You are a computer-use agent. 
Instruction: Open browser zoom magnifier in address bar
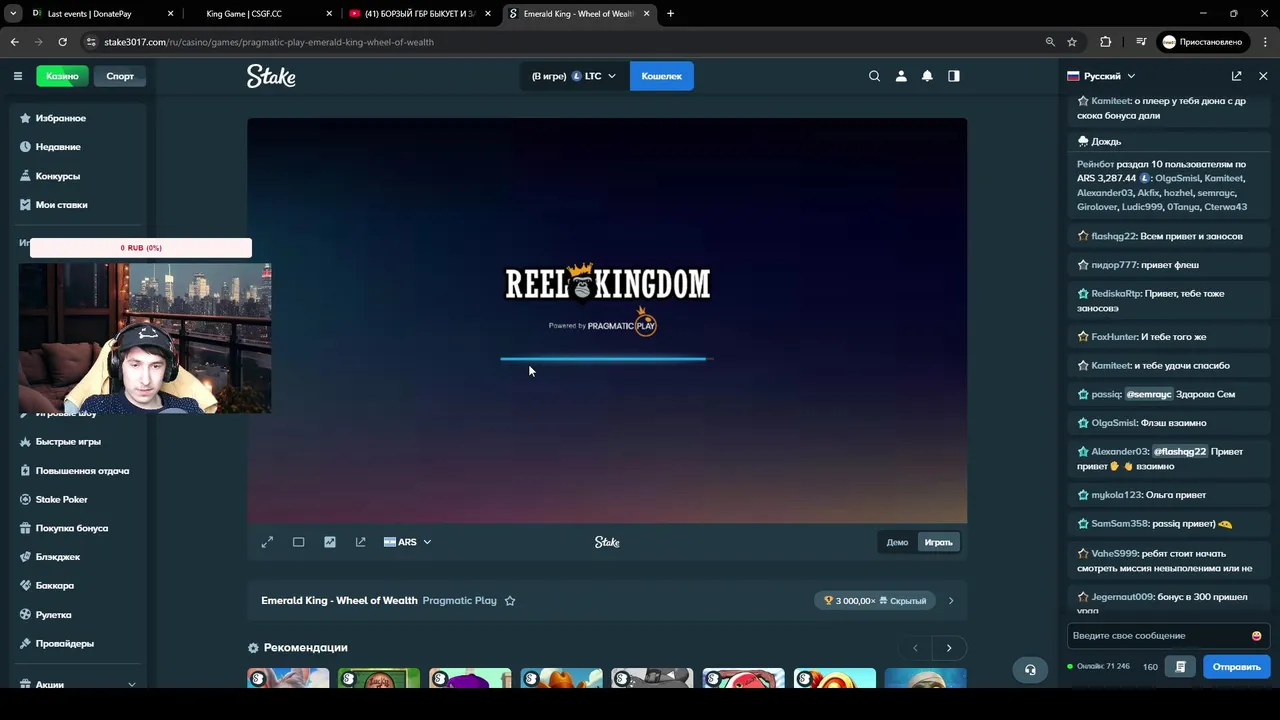click(1050, 42)
